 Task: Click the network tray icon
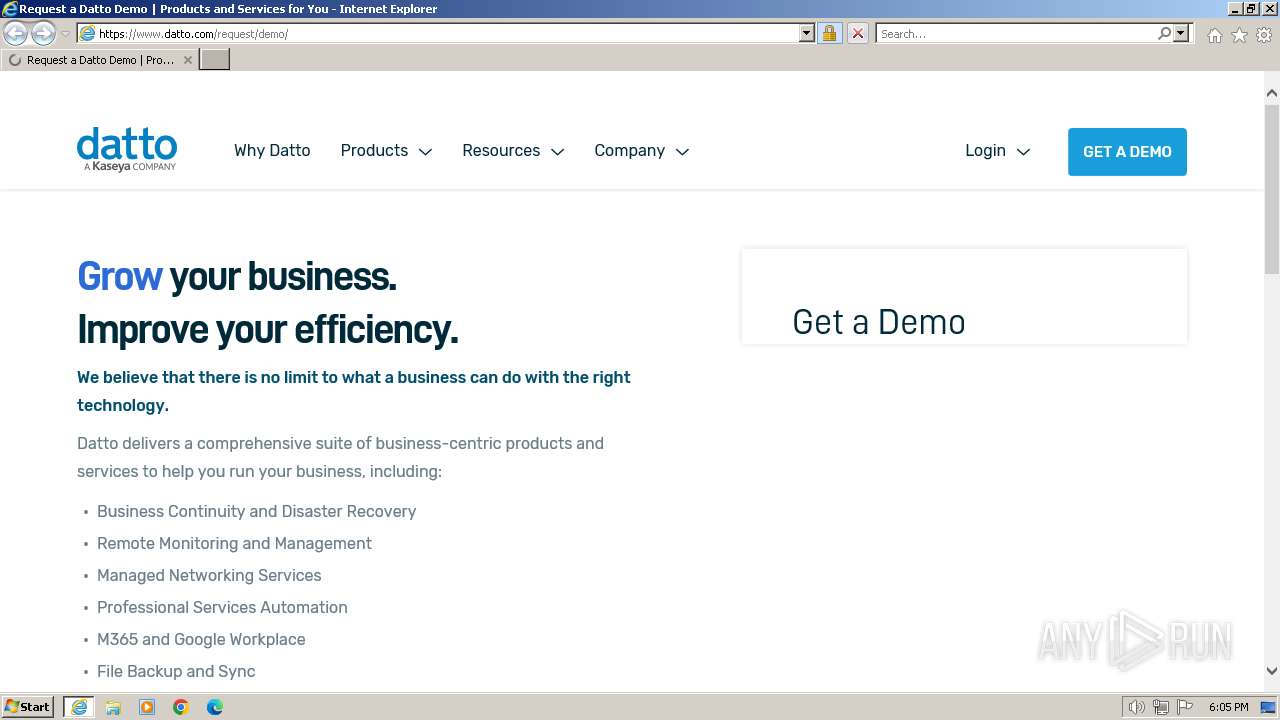1160,707
